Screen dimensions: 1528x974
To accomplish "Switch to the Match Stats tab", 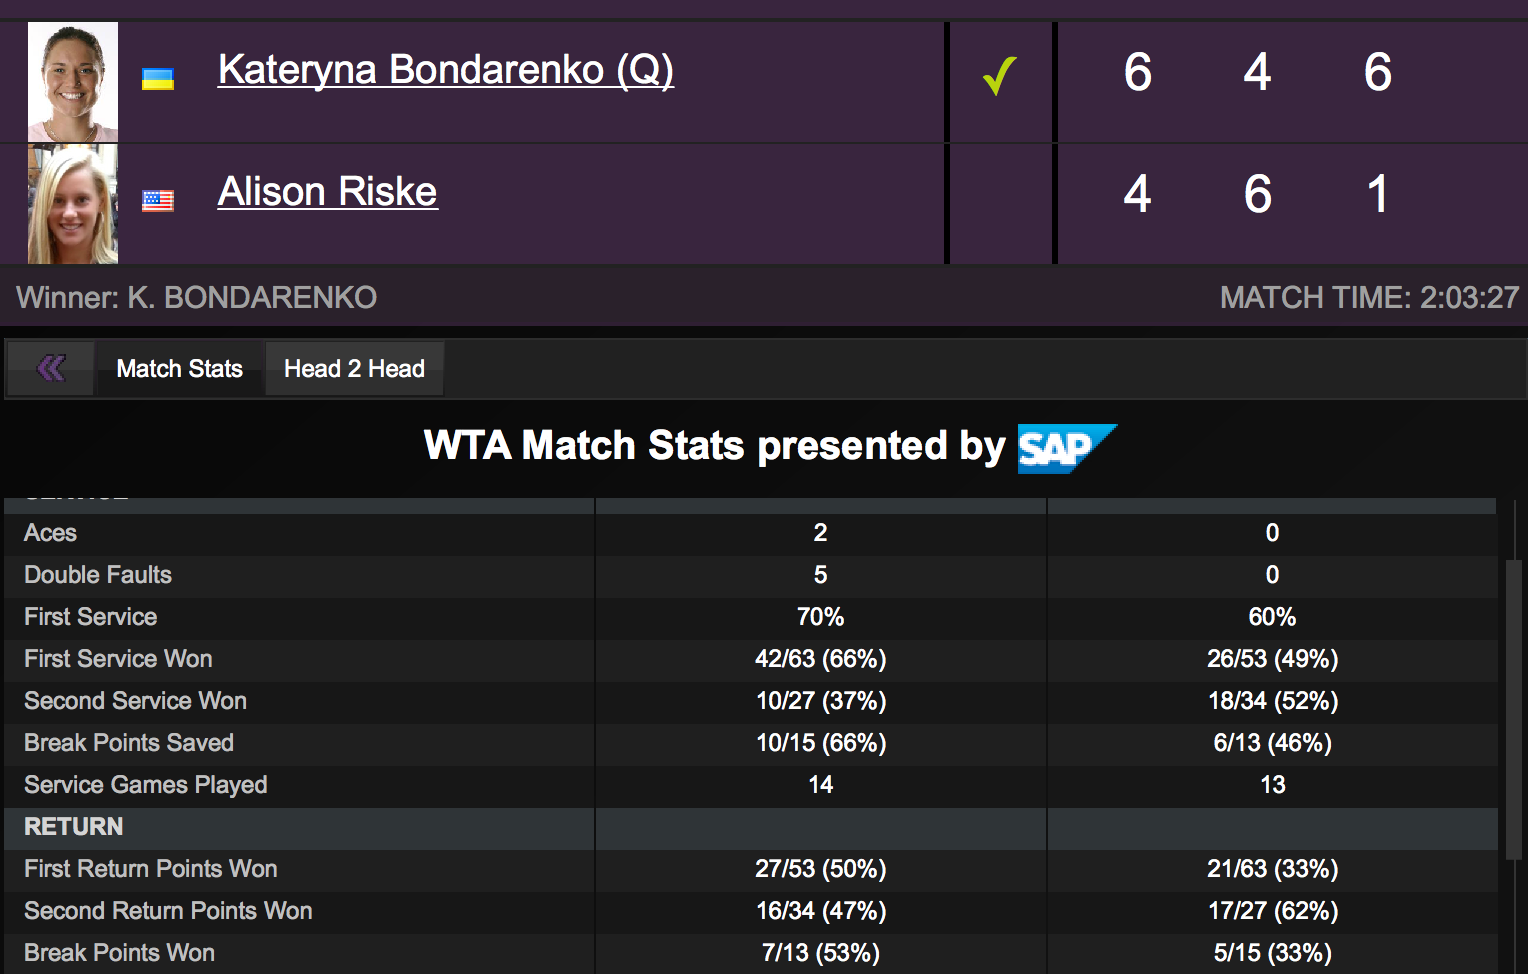I will [x=180, y=369].
